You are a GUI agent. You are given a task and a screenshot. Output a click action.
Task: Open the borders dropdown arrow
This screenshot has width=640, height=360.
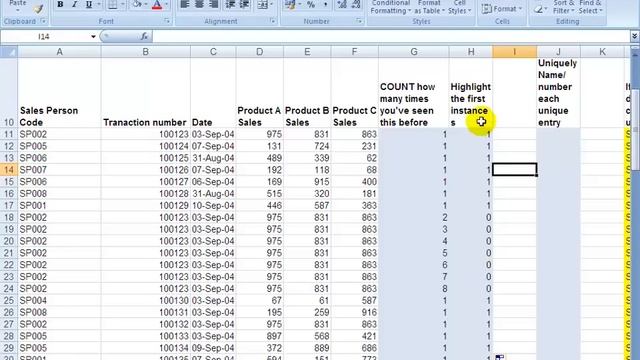coord(123,5)
